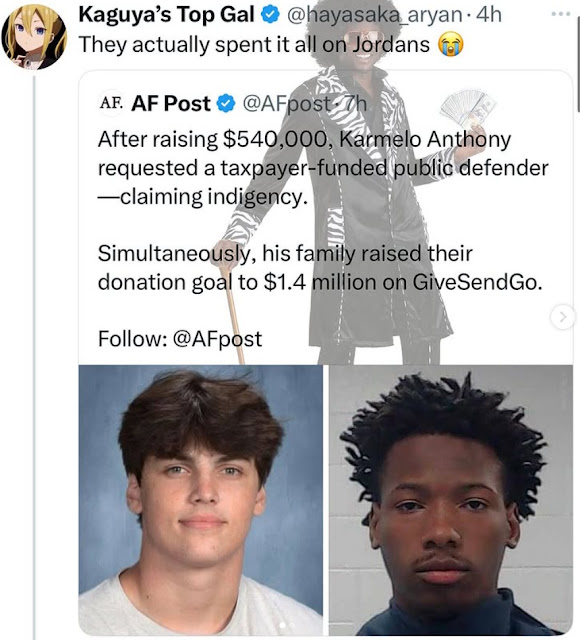This screenshot has height=640, width=580.
Task: Click the tweet text about Jordans
Action: tap(254, 45)
